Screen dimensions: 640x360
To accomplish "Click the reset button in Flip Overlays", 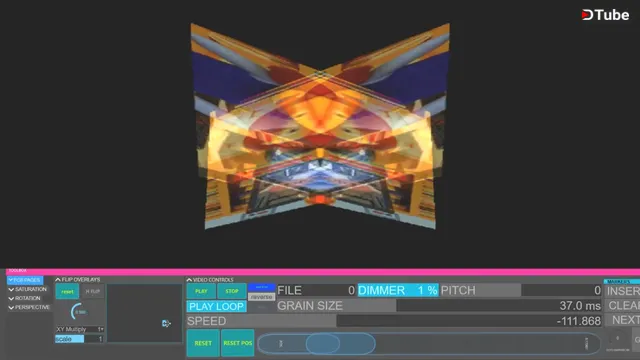I will click(67, 291).
